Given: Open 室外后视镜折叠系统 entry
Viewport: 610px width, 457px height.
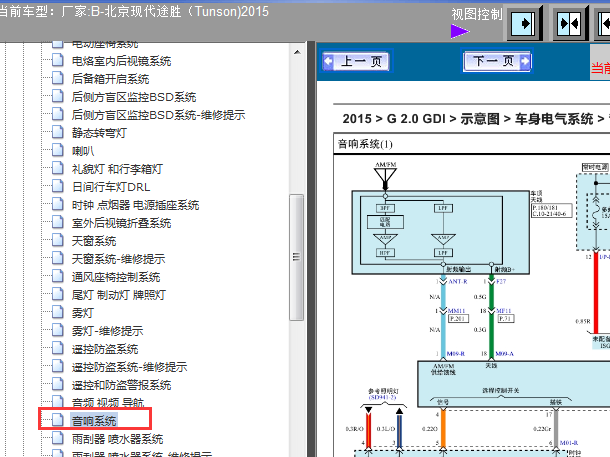Looking at the screenshot, I should (x=121, y=223).
